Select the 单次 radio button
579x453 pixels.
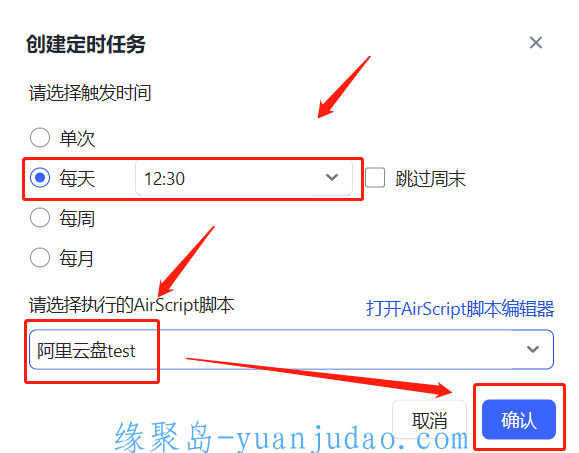pyautogui.click(x=40, y=137)
